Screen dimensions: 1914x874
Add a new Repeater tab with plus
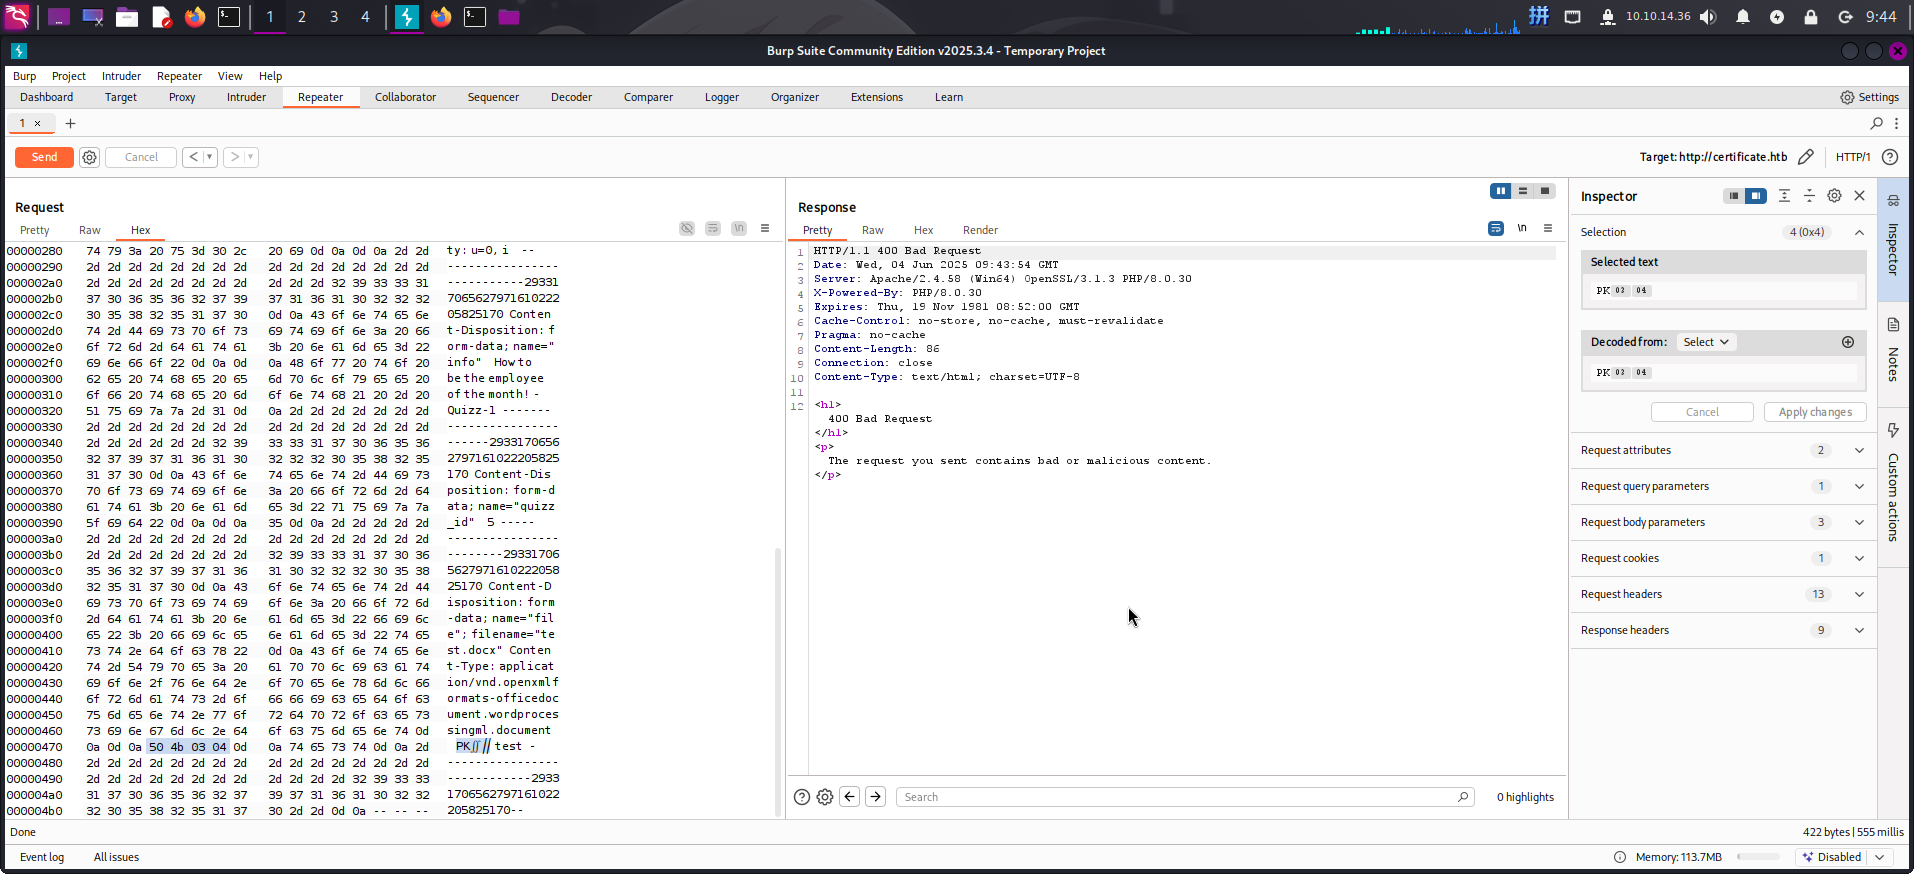click(70, 124)
